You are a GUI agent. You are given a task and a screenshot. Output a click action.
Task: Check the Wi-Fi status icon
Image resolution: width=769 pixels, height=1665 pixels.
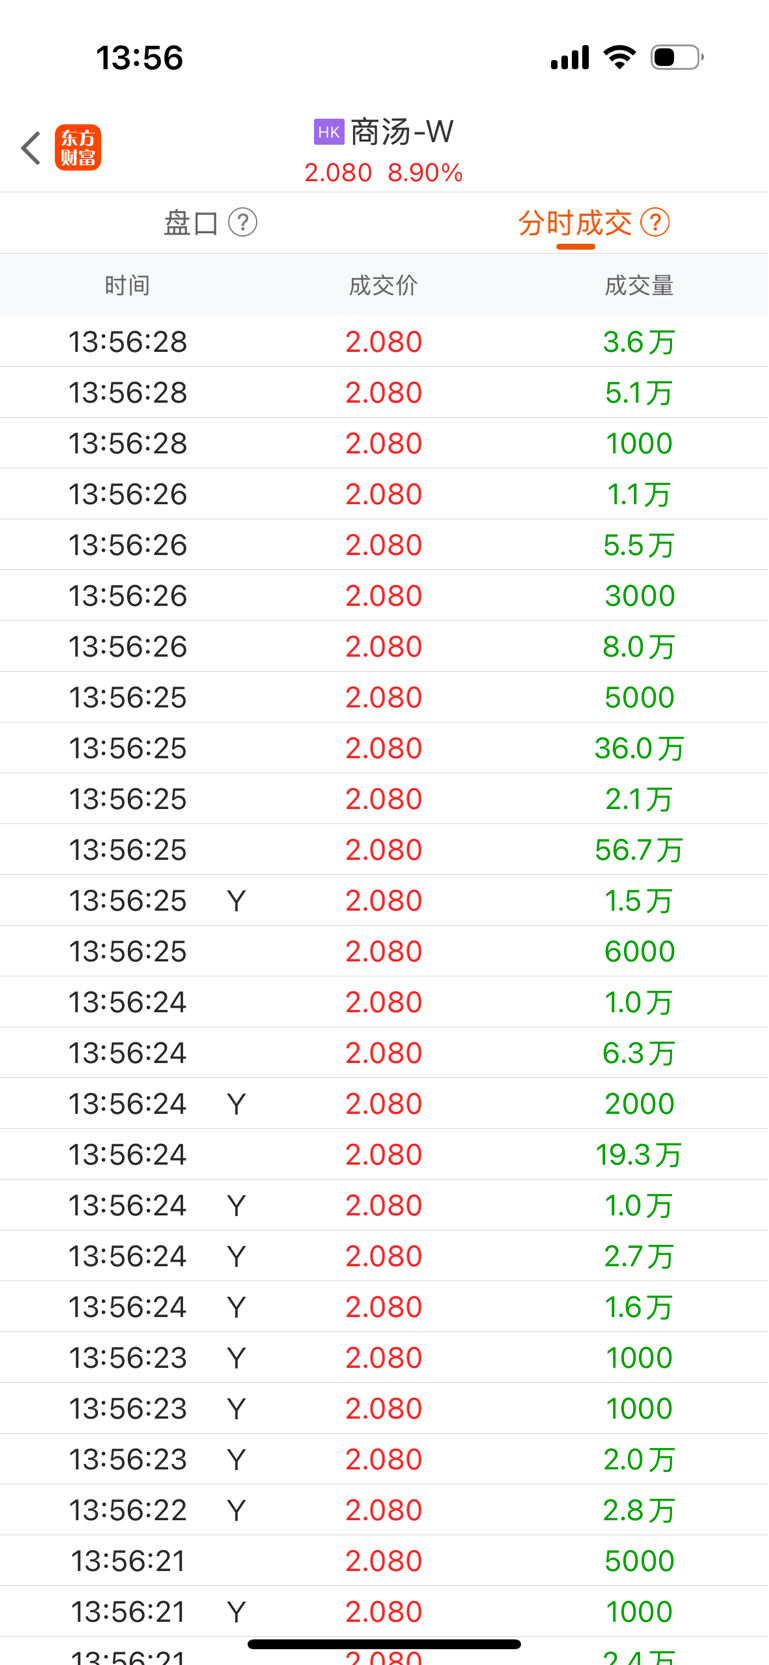620,57
